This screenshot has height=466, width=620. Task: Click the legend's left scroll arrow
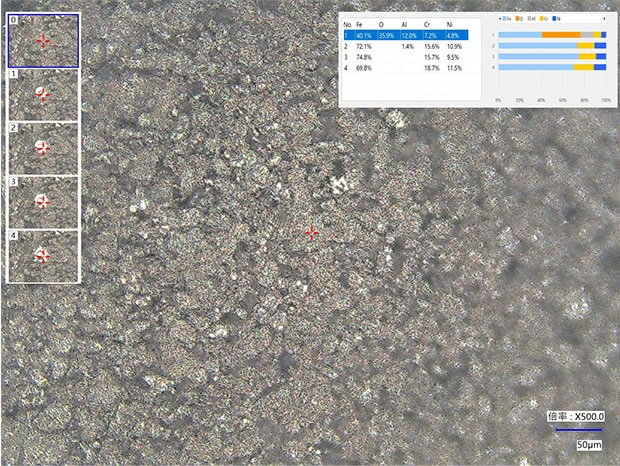500,19
